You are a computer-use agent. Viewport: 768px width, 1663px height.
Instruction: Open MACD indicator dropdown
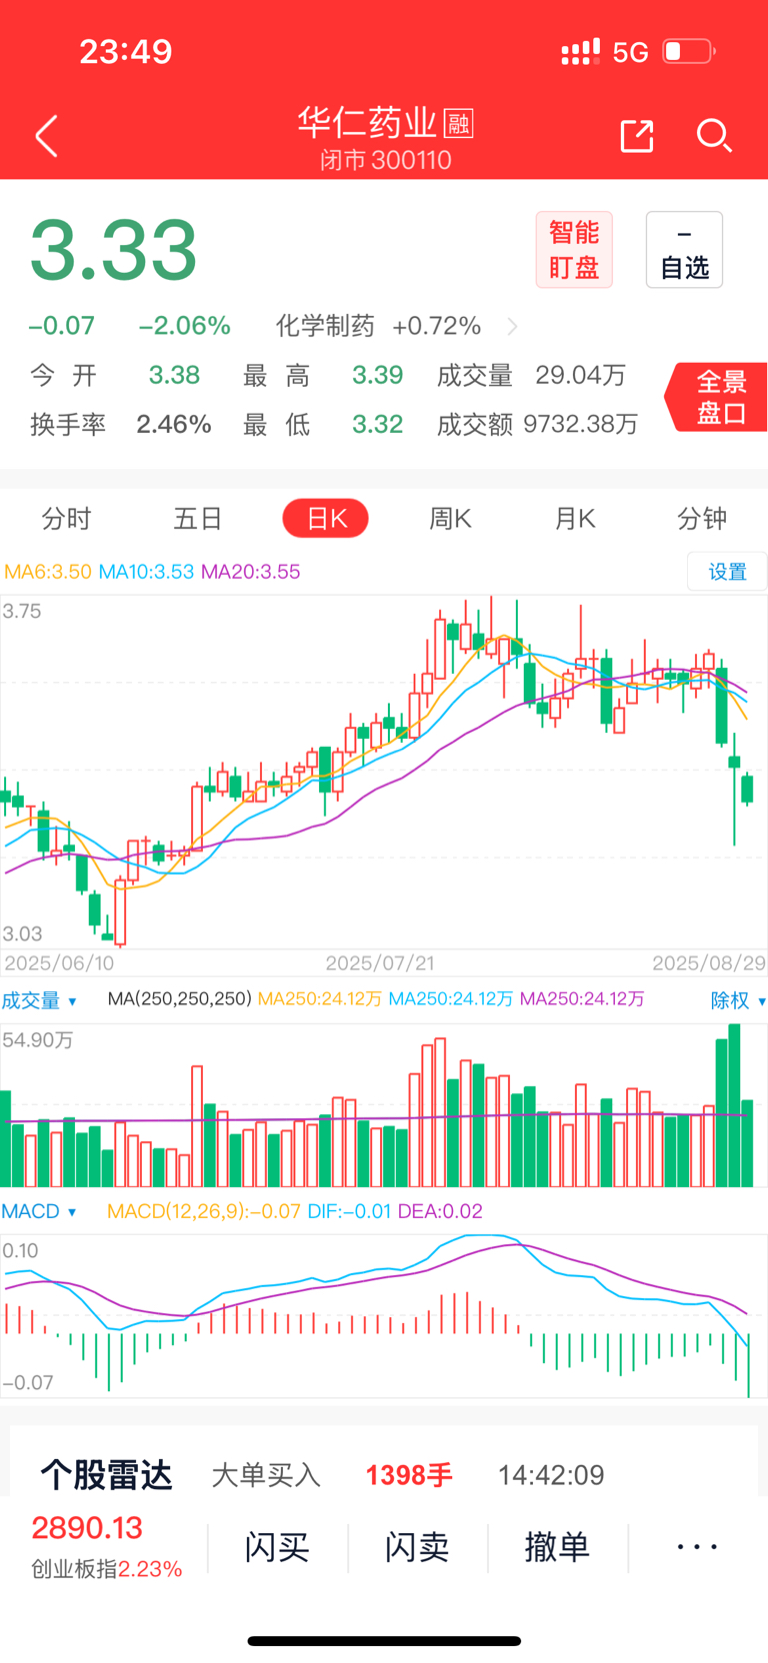pyautogui.click(x=39, y=1211)
